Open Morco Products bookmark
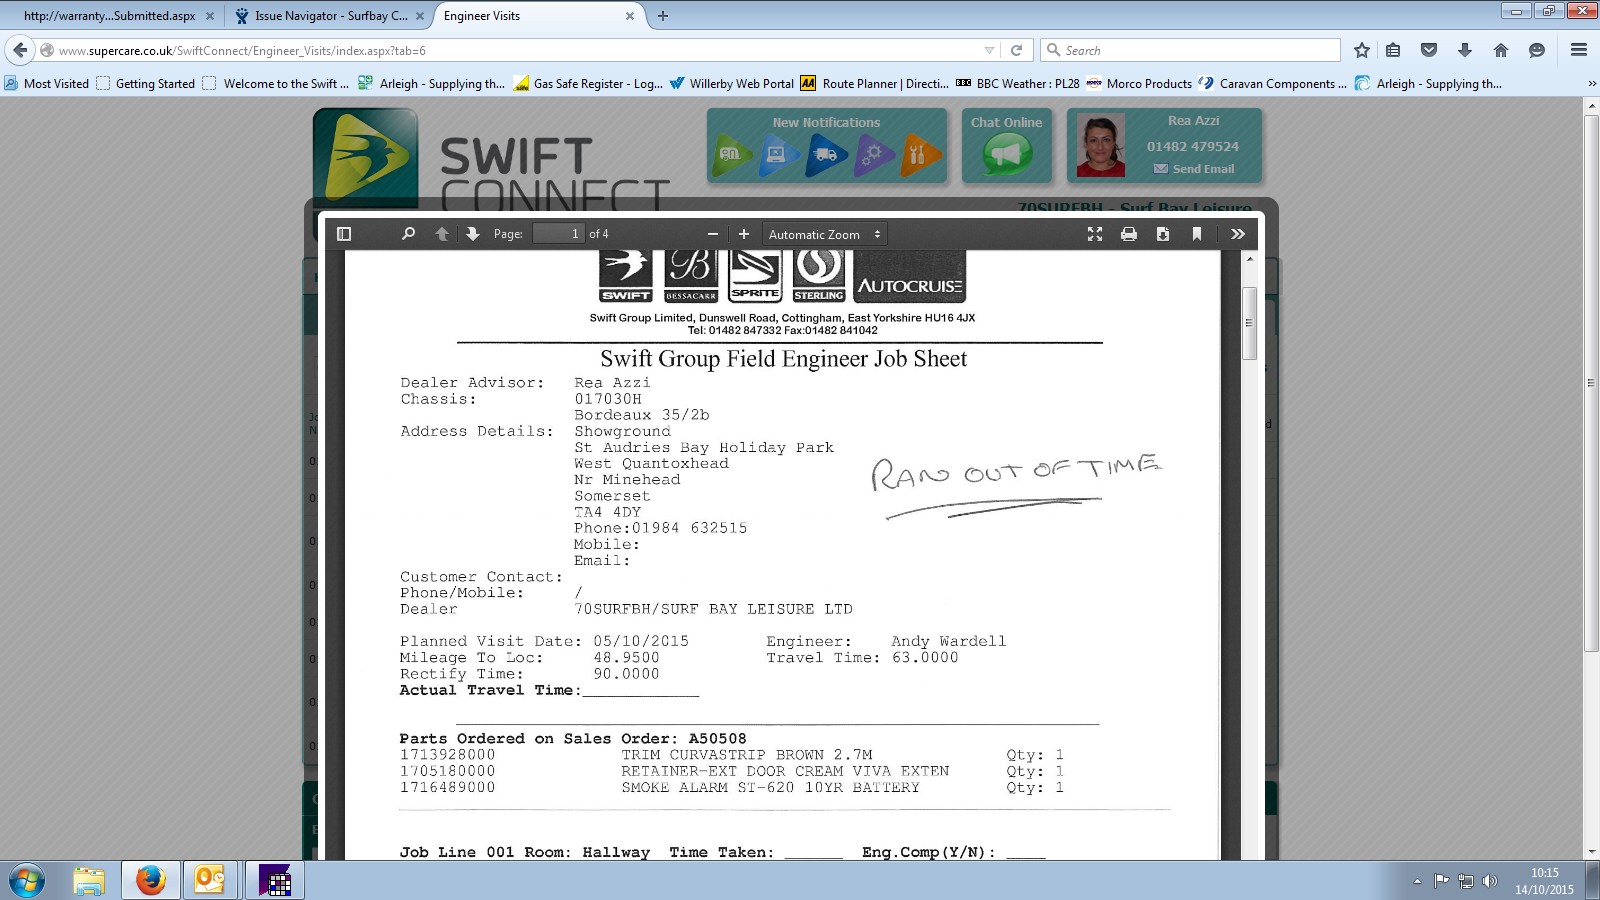The height and width of the screenshot is (900, 1600). tap(1139, 84)
